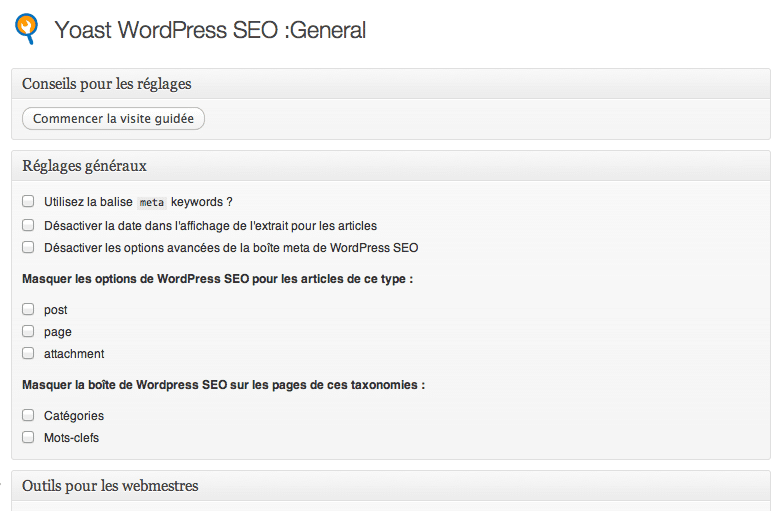Image resolution: width=779 pixels, height=511 pixels.
Task: Toggle the Outils pour les webmestres panel header
Action: click(390, 486)
